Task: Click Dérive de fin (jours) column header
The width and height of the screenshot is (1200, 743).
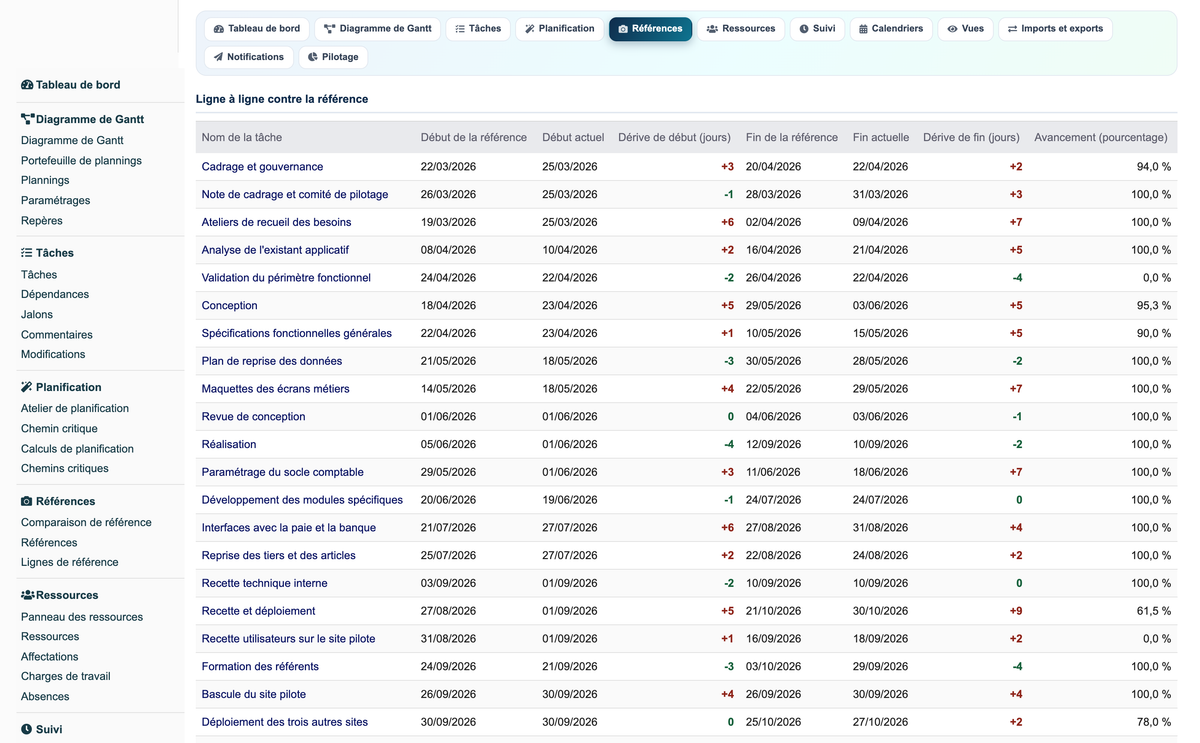Action: click(971, 137)
